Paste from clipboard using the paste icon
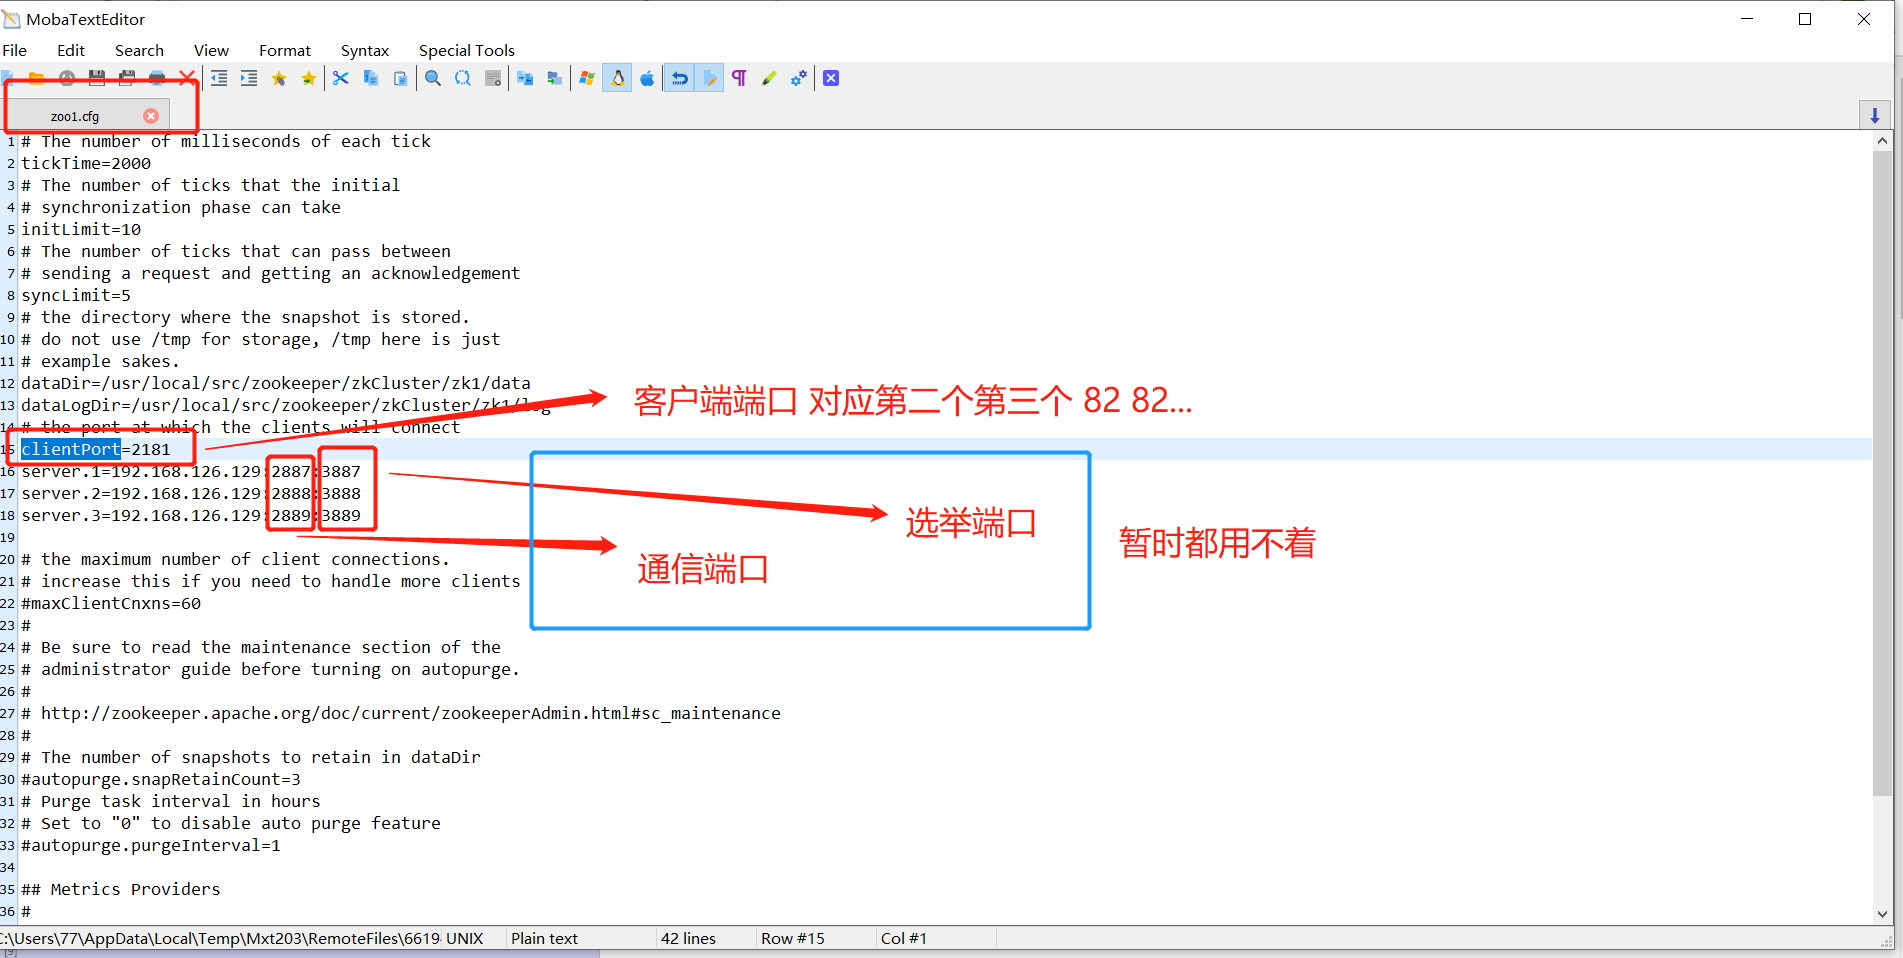The image size is (1903, 958). click(x=401, y=78)
